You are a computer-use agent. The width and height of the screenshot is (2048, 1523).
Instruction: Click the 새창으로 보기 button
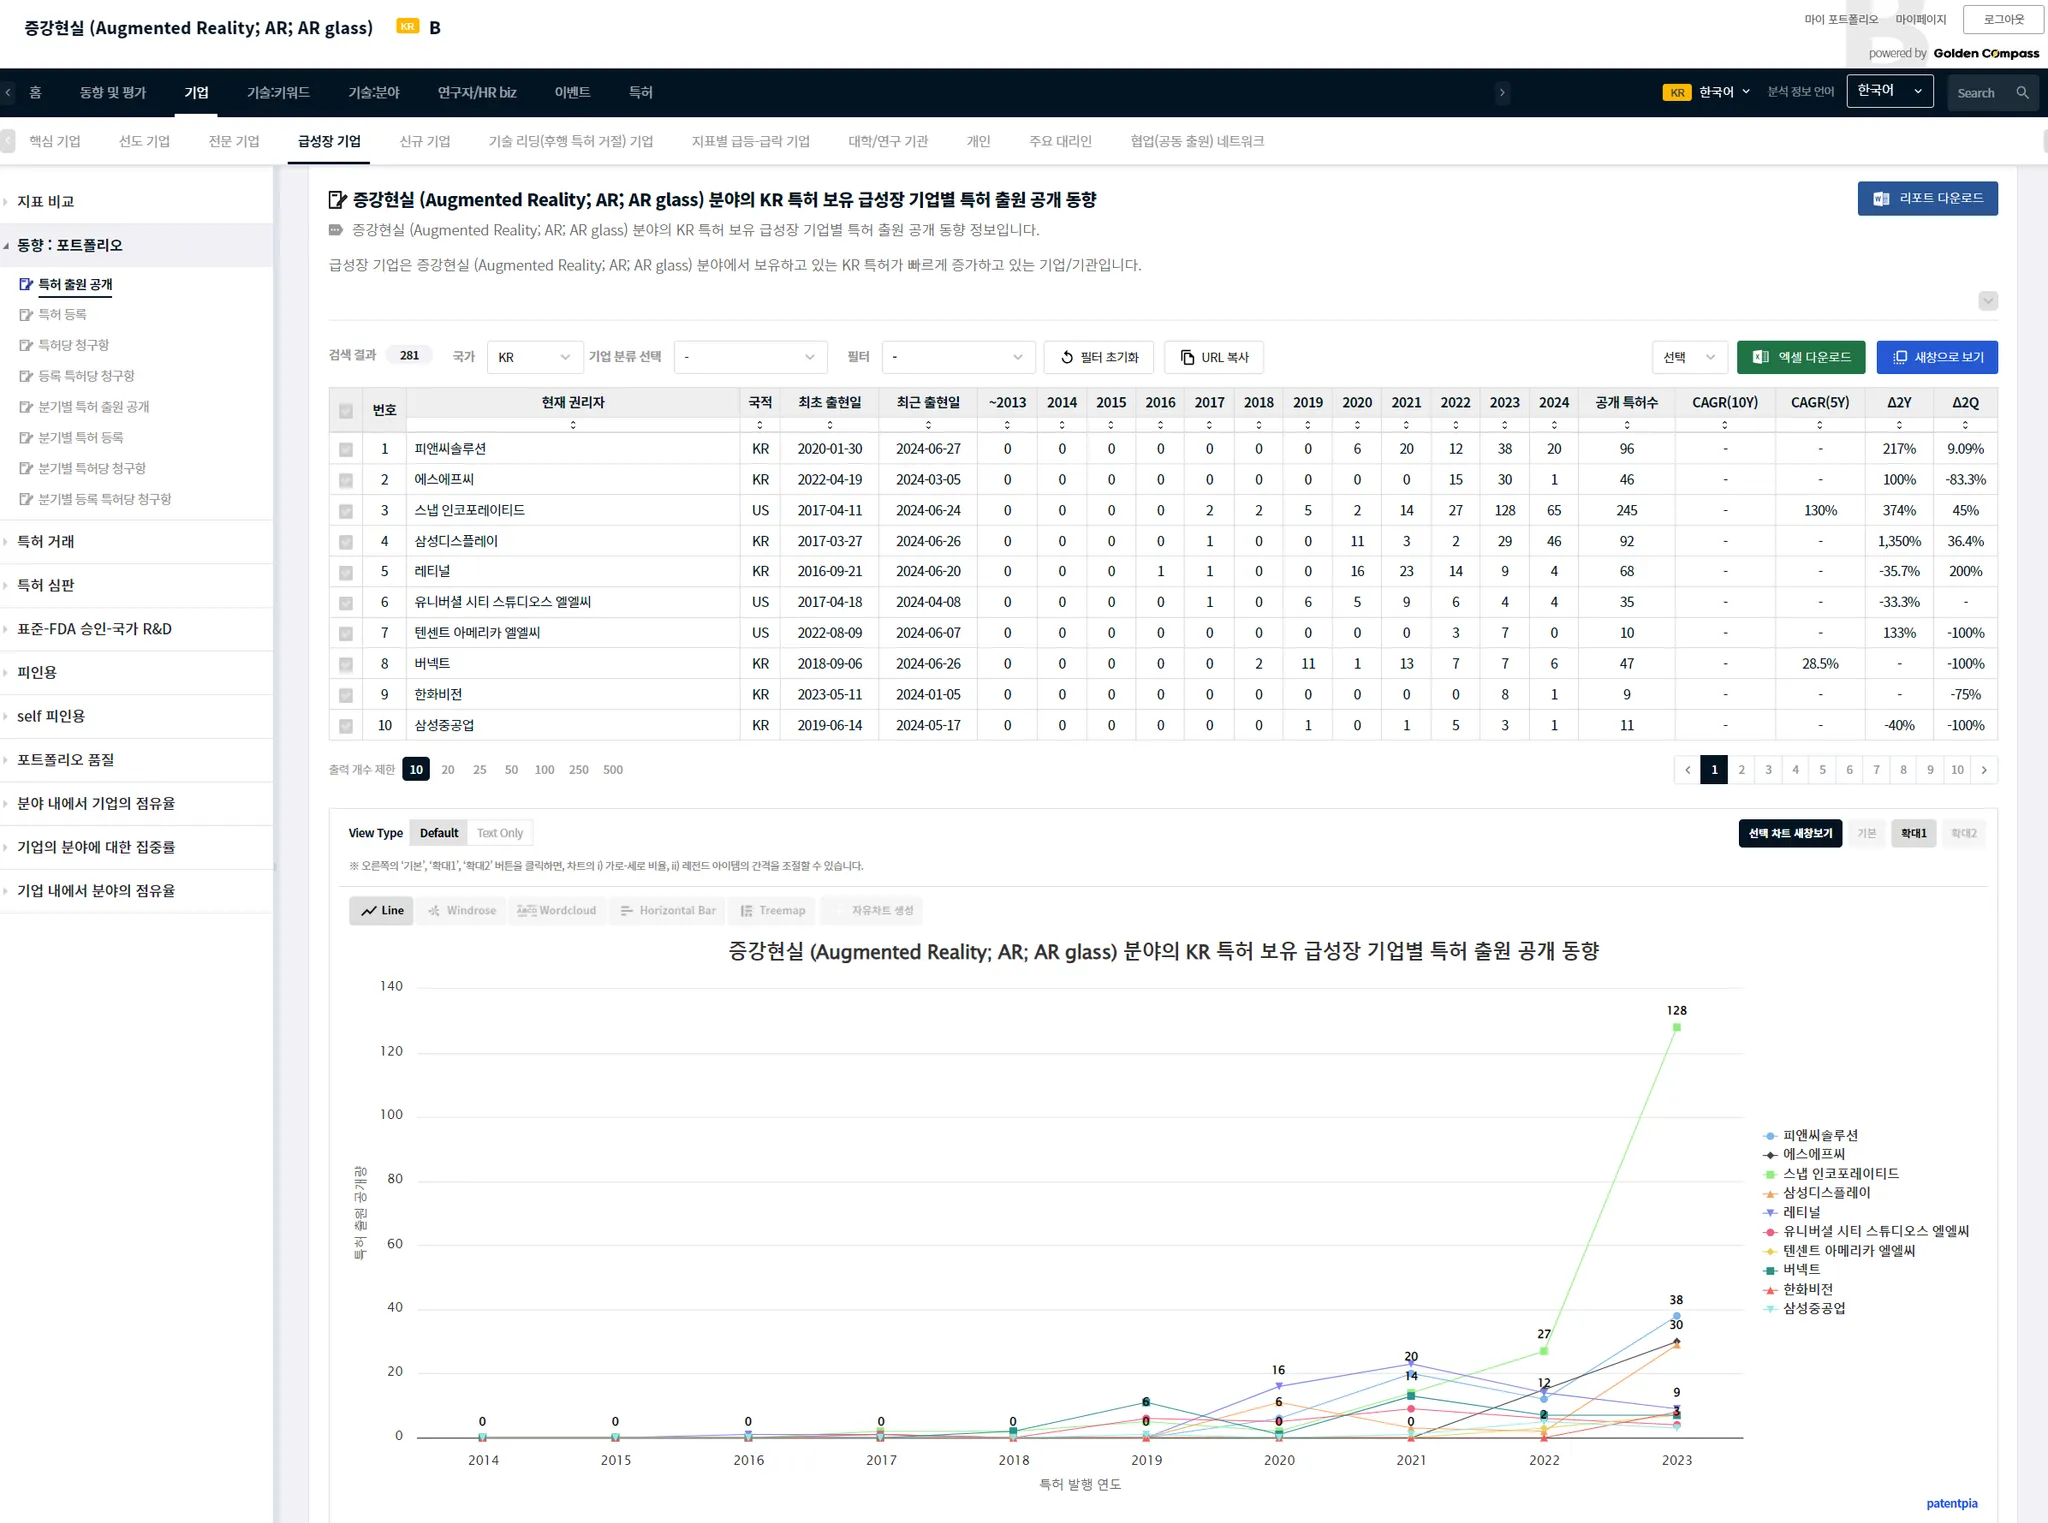pos(1936,357)
